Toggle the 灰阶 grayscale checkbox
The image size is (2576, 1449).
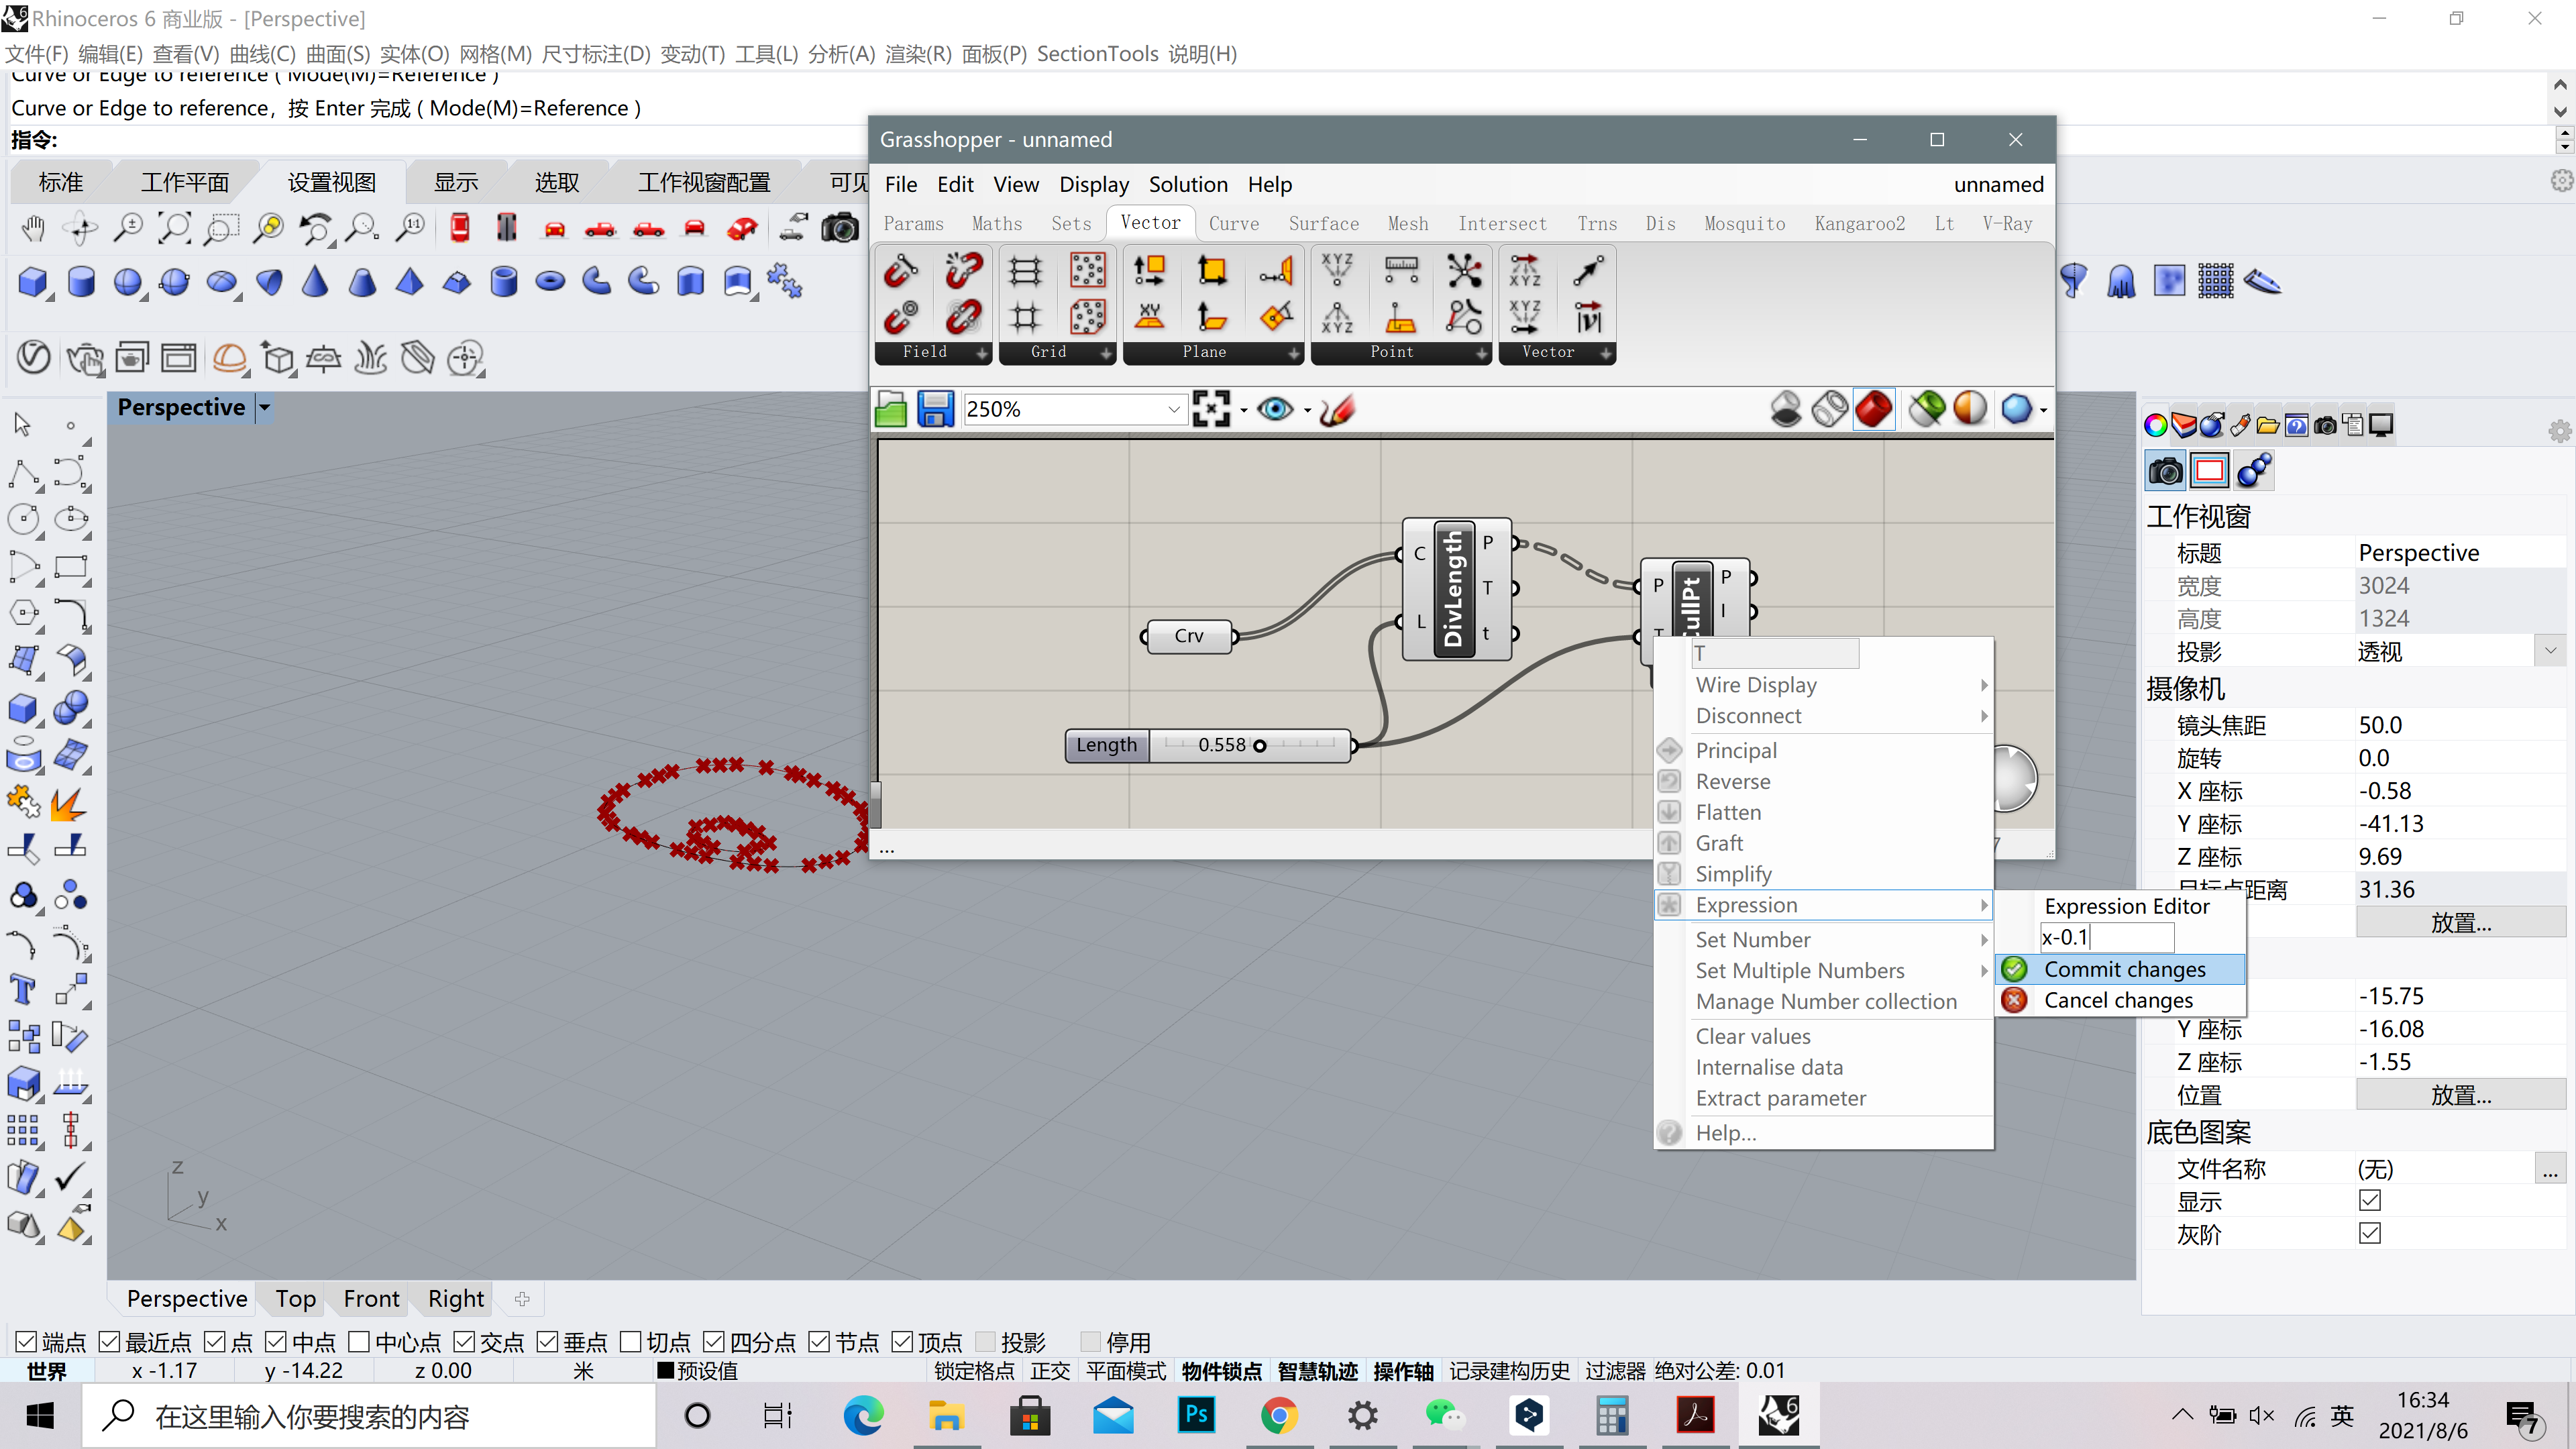pos(2369,1233)
